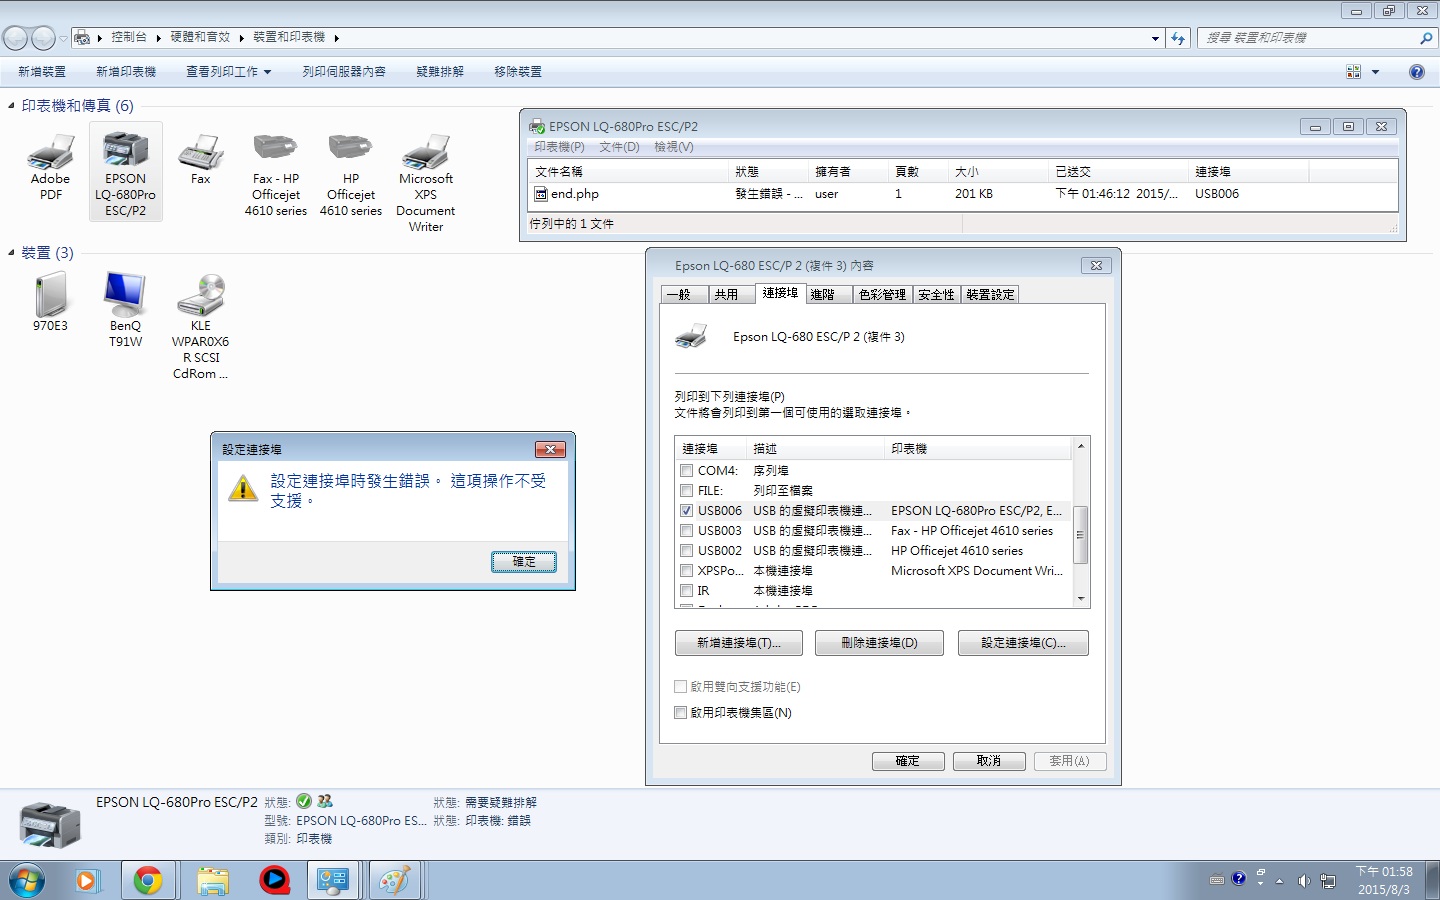The height and width of the screenshot is (900, 1440).
Task: Check the XPSPort checkbox
Action: click(686, 570)
